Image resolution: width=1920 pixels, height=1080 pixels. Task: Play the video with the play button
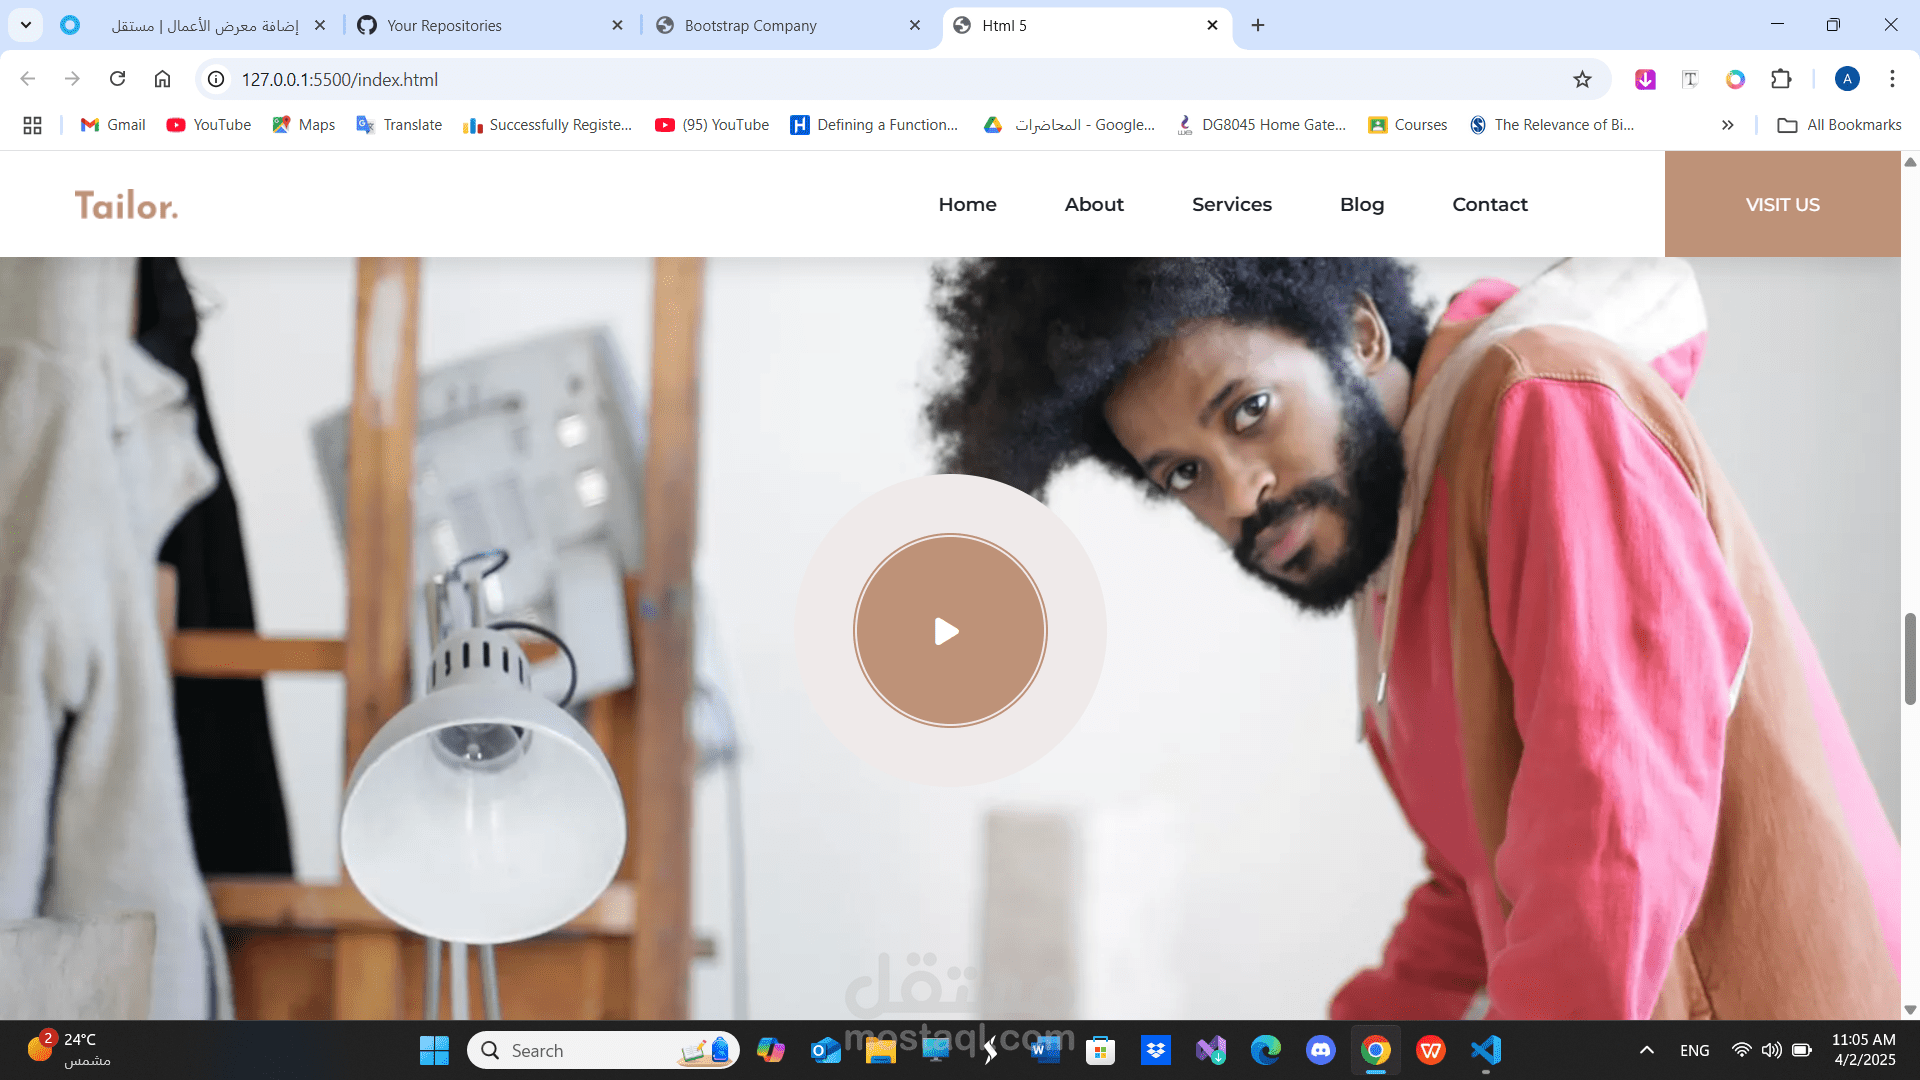tap(949, 631)
